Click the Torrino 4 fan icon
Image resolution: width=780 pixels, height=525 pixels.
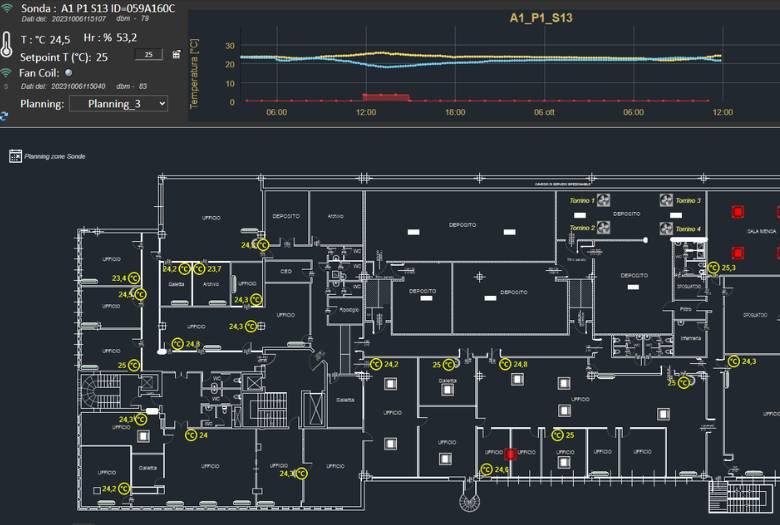(666, 229)
